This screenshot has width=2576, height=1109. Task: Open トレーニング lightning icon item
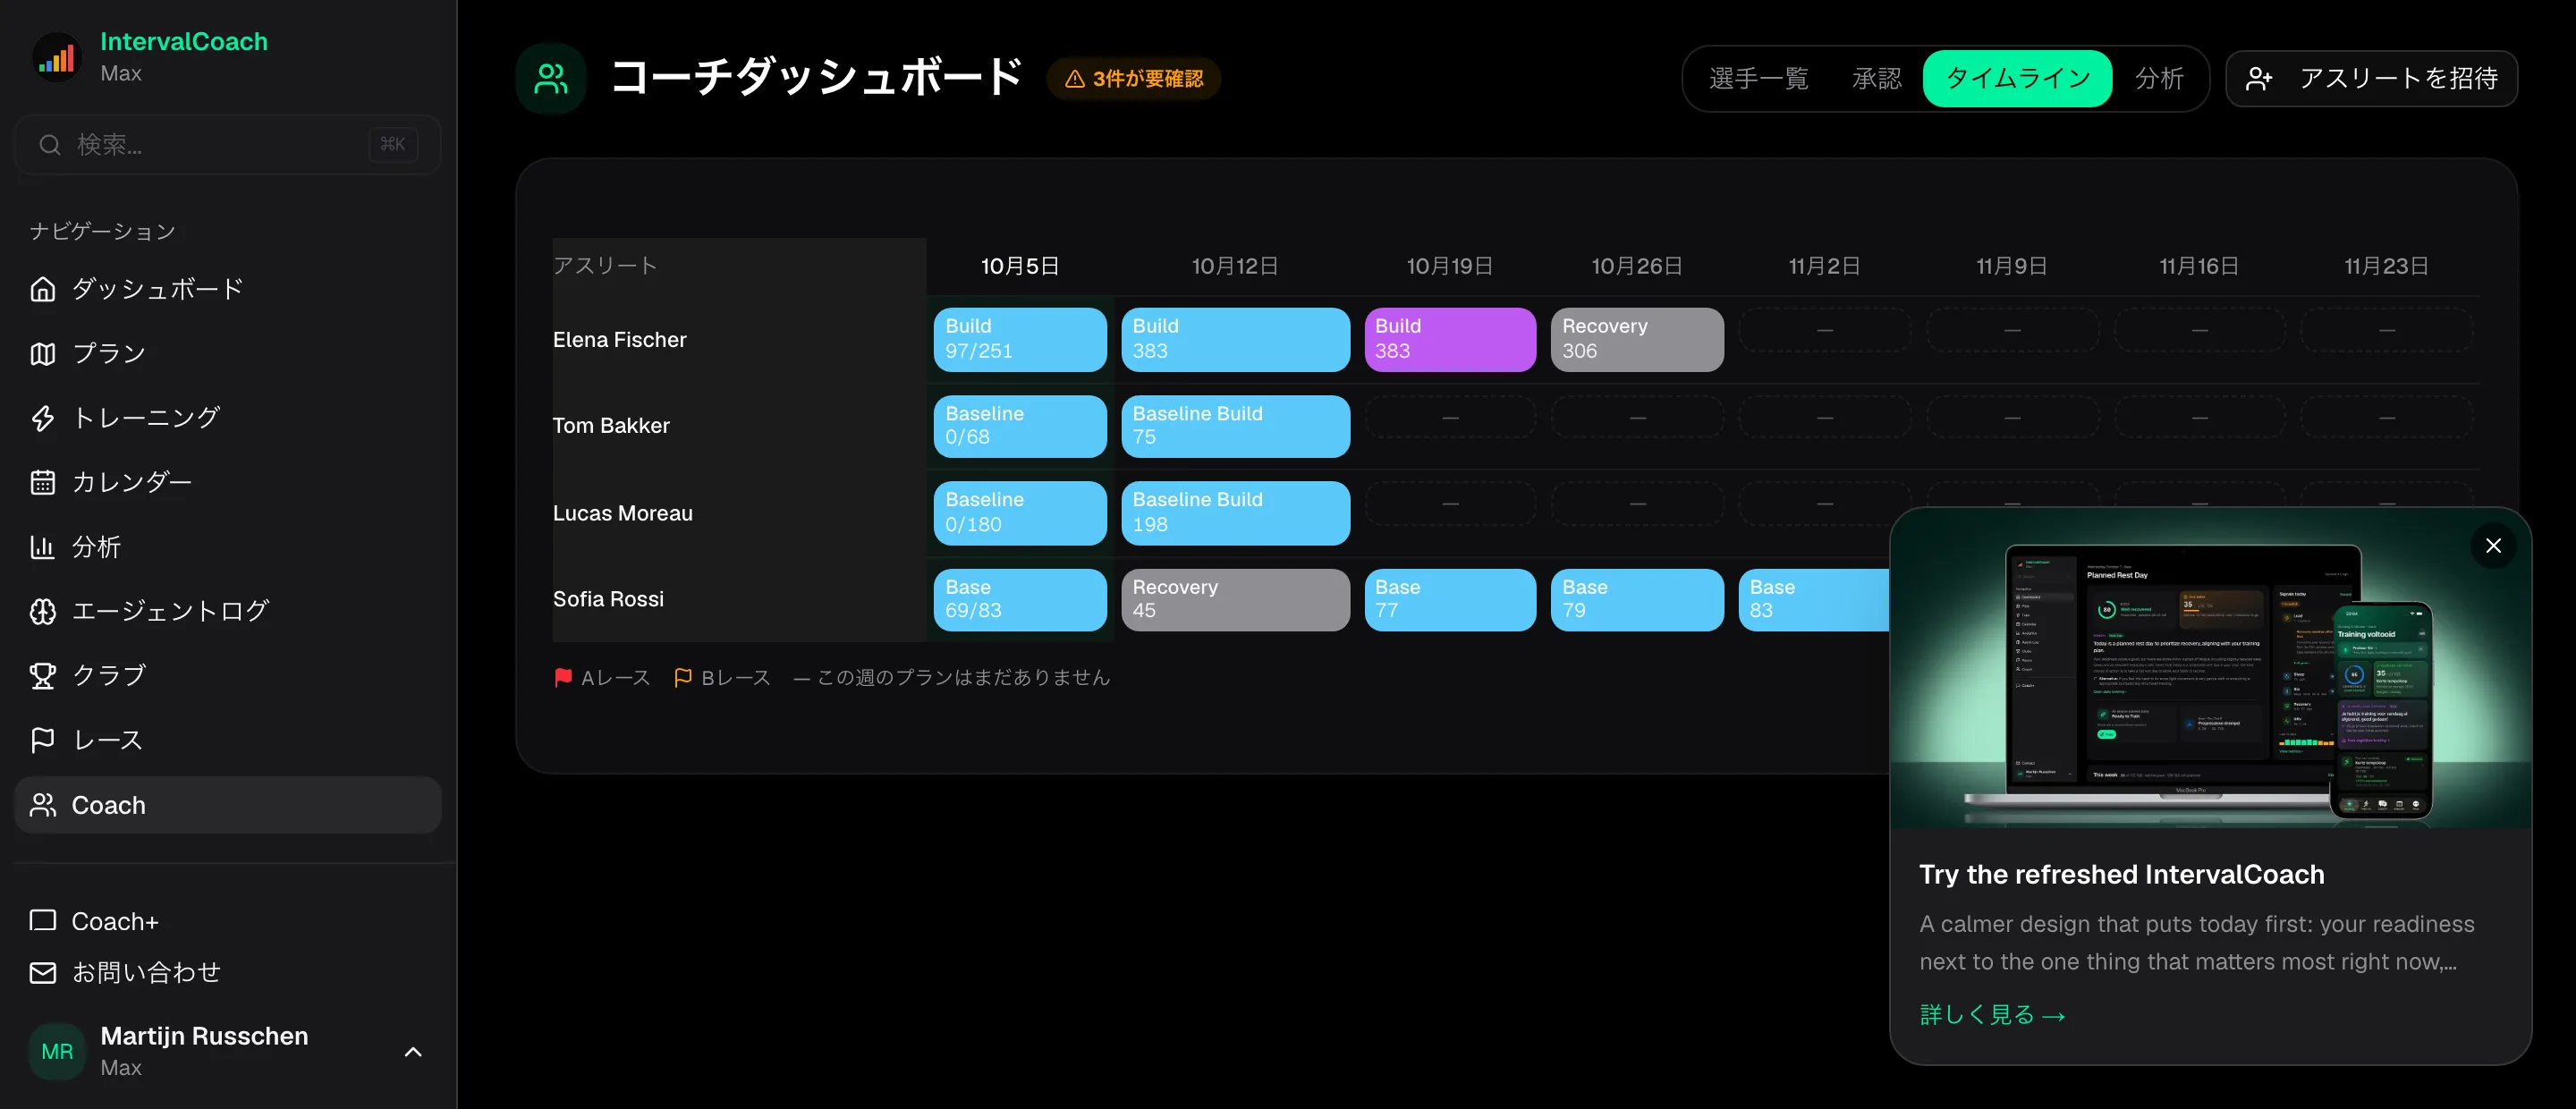(228, 417)
